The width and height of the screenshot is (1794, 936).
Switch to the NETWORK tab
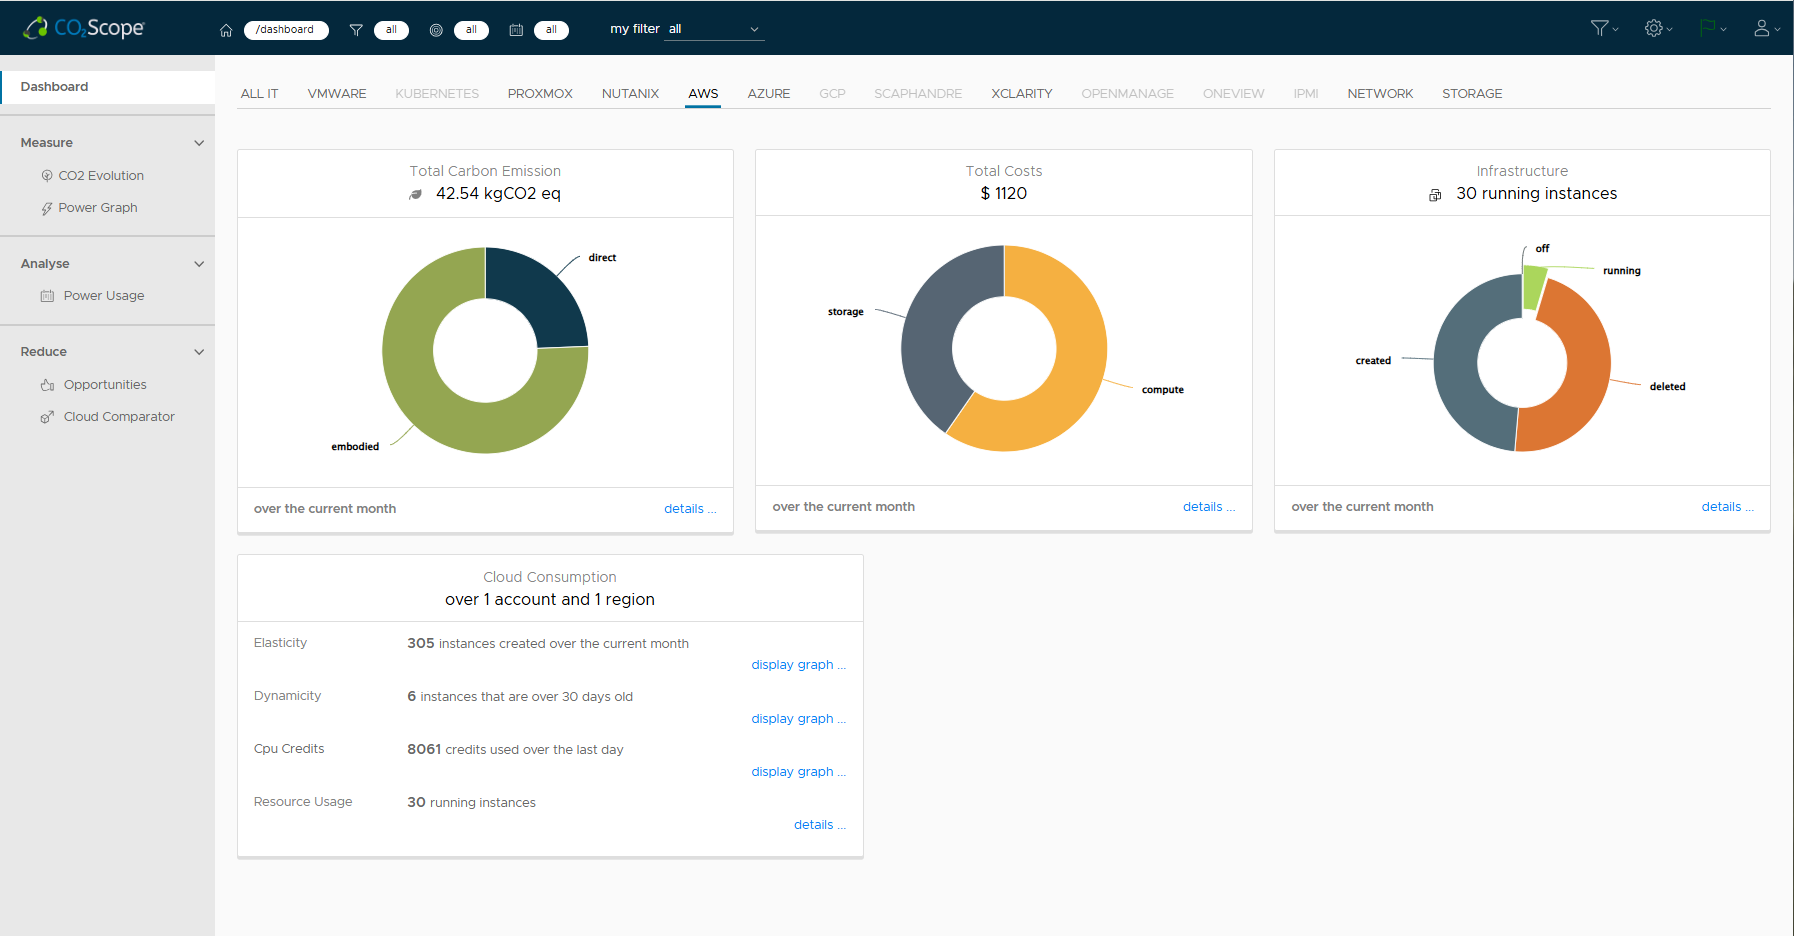[x=1380, y=94]
